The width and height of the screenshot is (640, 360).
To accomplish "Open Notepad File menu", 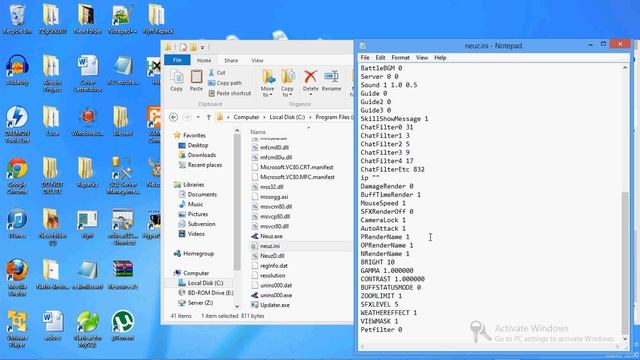I will tap(365, 58).
